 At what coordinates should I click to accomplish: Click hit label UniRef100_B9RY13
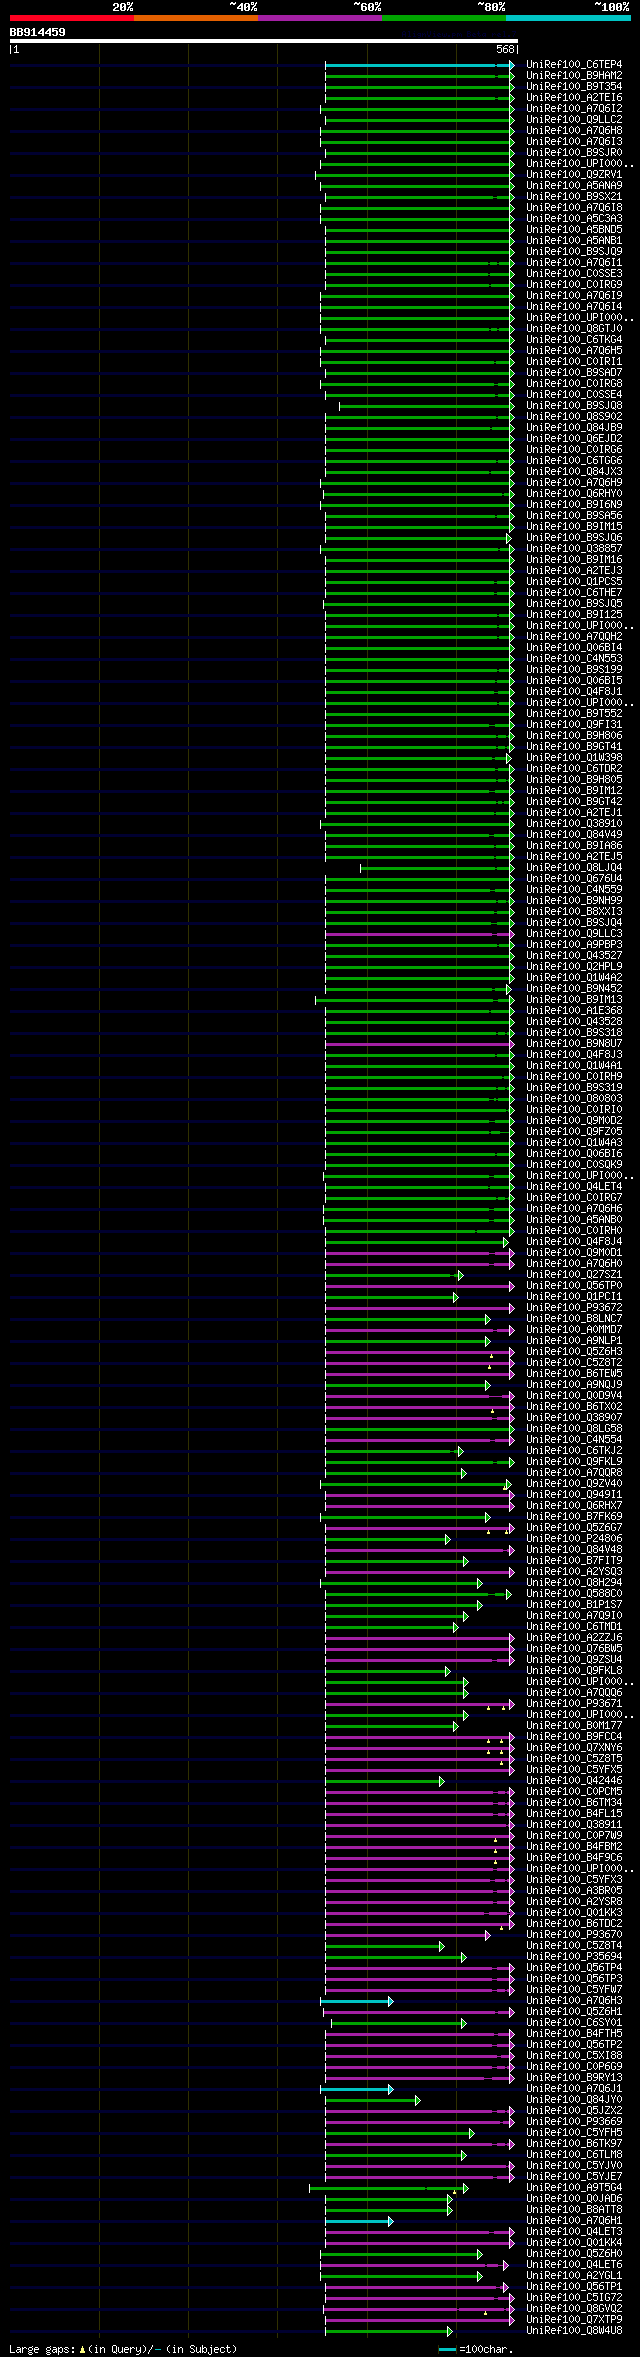pos(574,2078)
